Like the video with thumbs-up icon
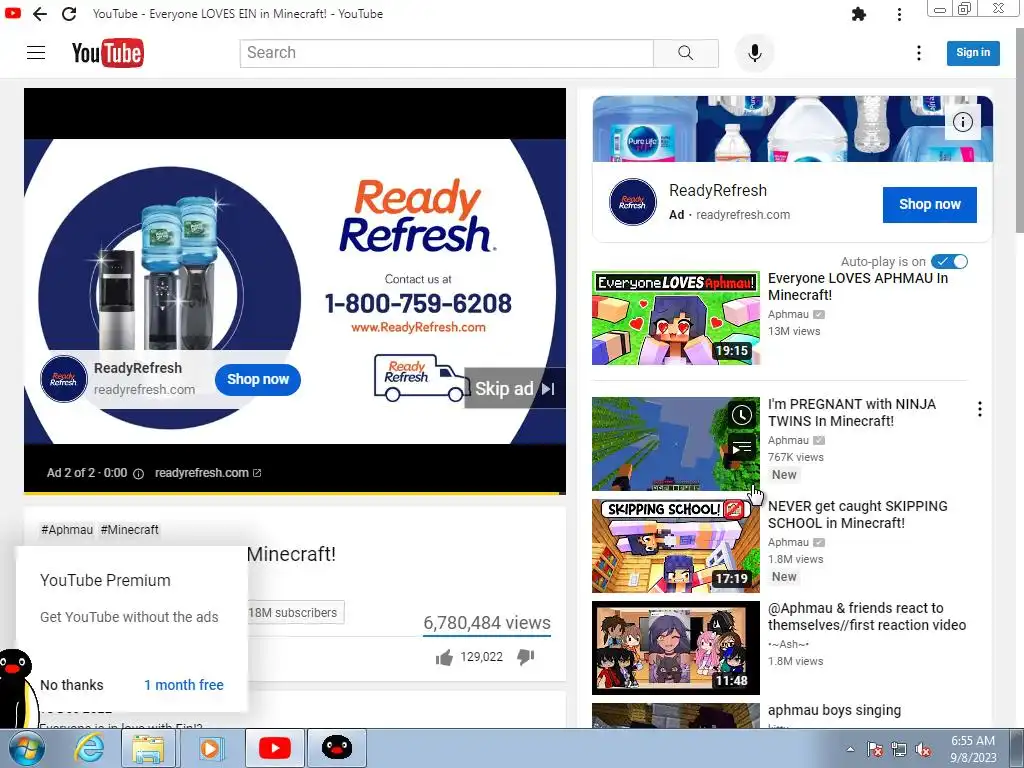The height and width of the screenshot is (768, 1024). point(444,657)
